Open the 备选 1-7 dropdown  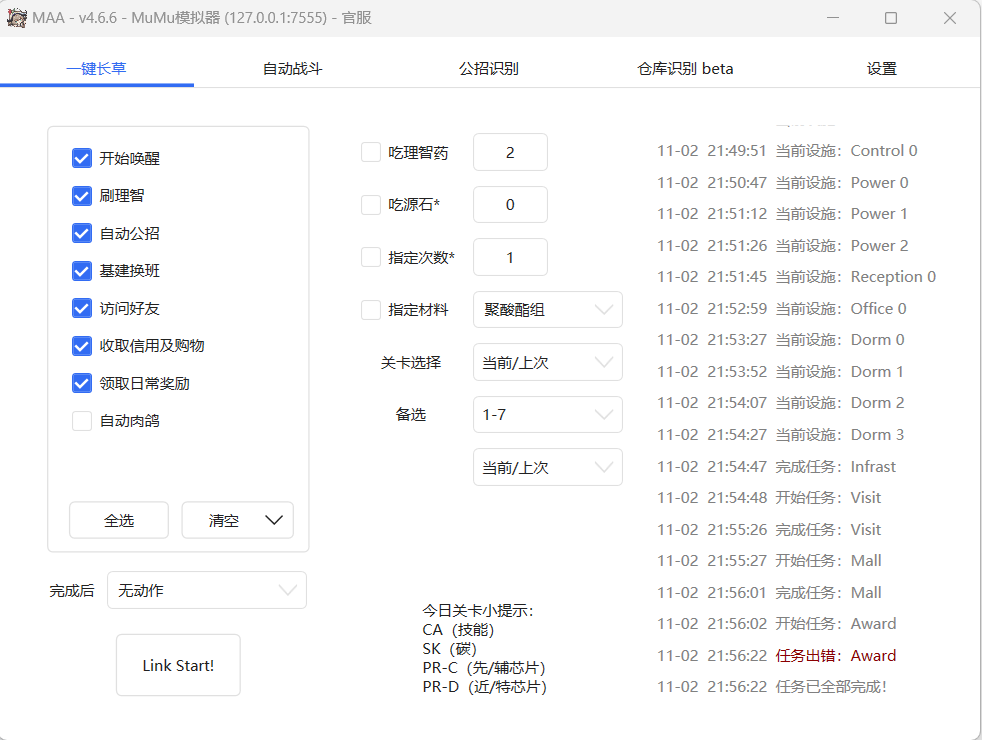click(x=547, y=414)
